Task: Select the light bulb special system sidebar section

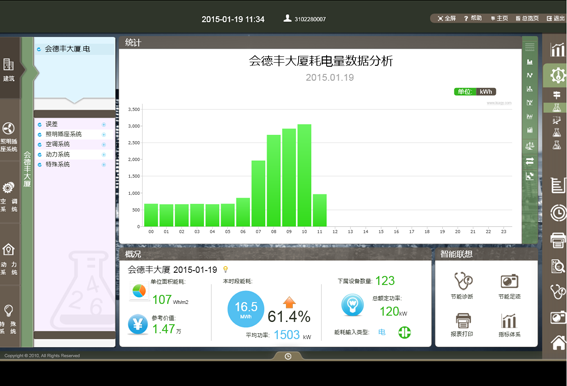Action: (9, 318)
